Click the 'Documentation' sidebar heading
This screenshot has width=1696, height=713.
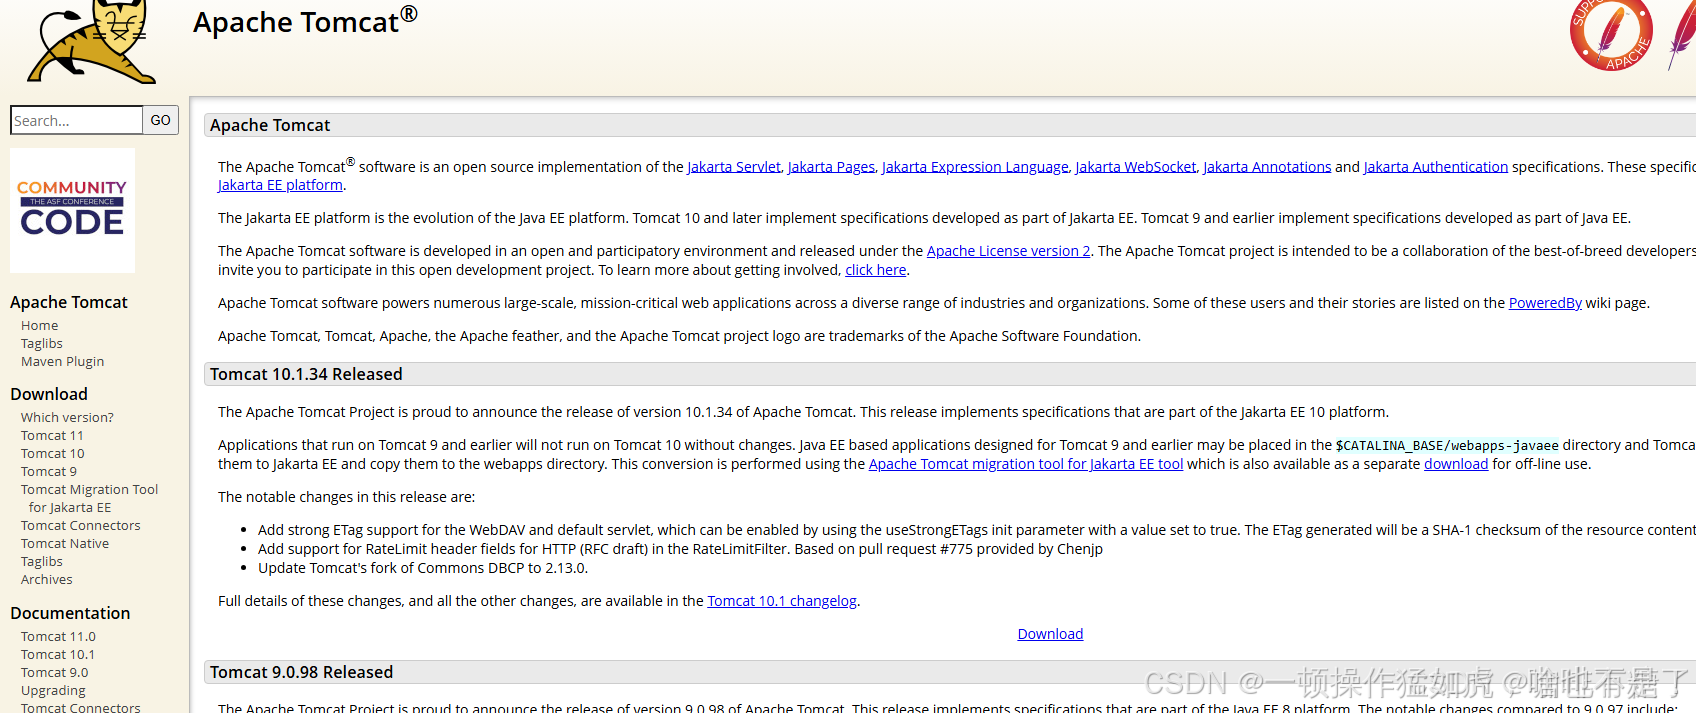click(x=70, y=613)
